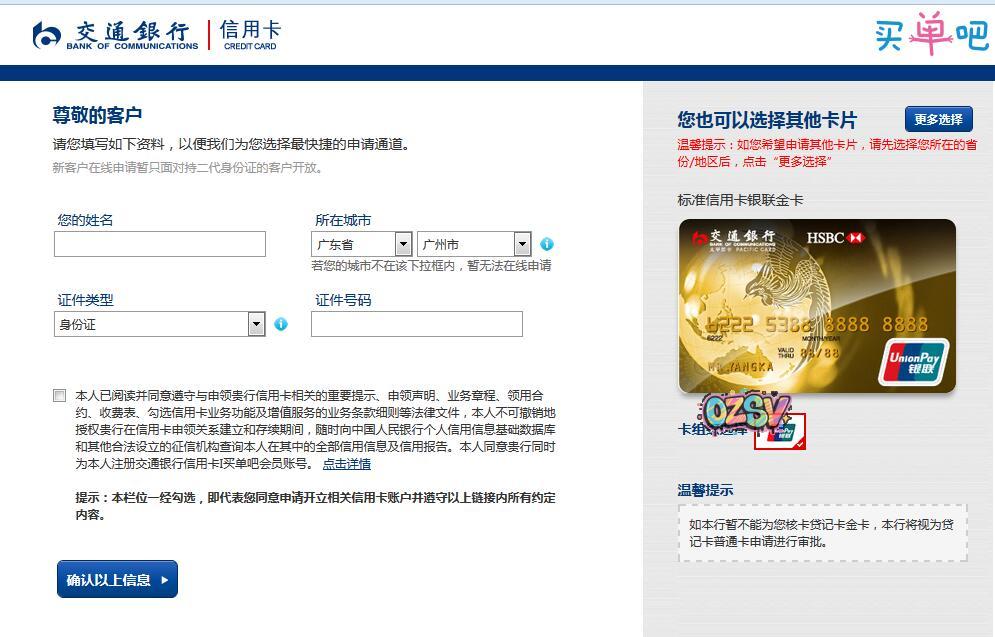This screenshot has height=637, width=995.
Task: Click the info icon beside the city dropdown
Action: pyautogui.click(x=546, y=242)
